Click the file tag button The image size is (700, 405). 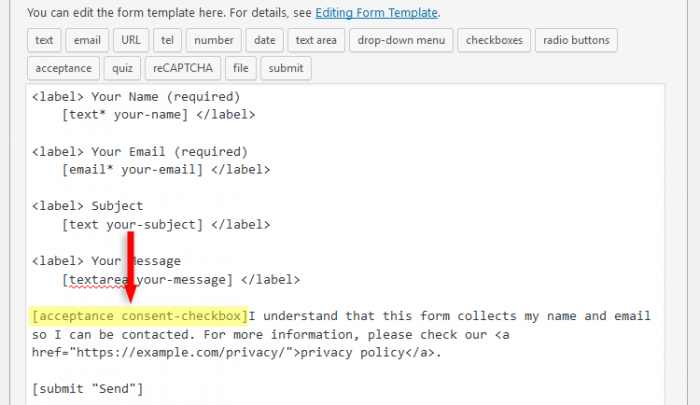pyautogui.click(x=240, y=68)
